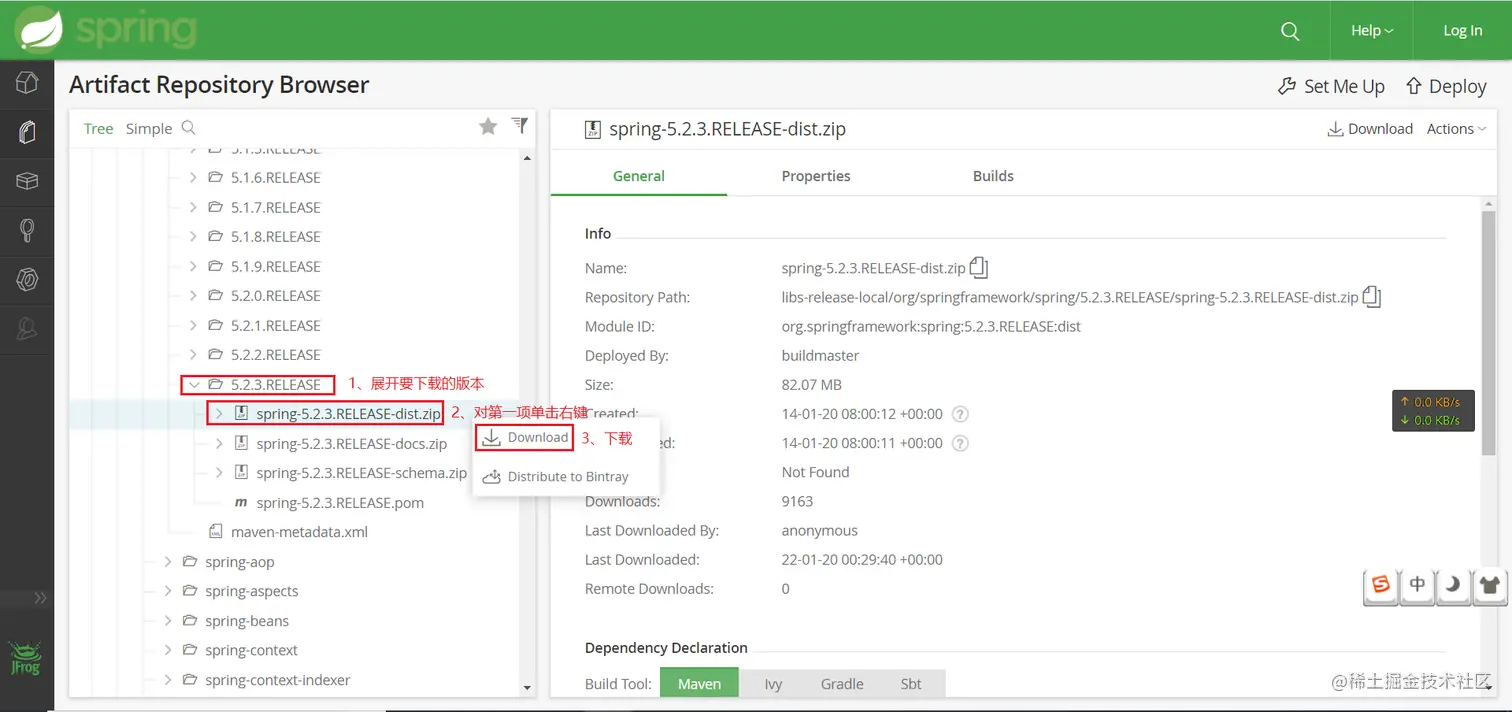The image size is (1512, 712).
Task: Click the Sogou S input method icon
Action: click(x=1381, y=586)
